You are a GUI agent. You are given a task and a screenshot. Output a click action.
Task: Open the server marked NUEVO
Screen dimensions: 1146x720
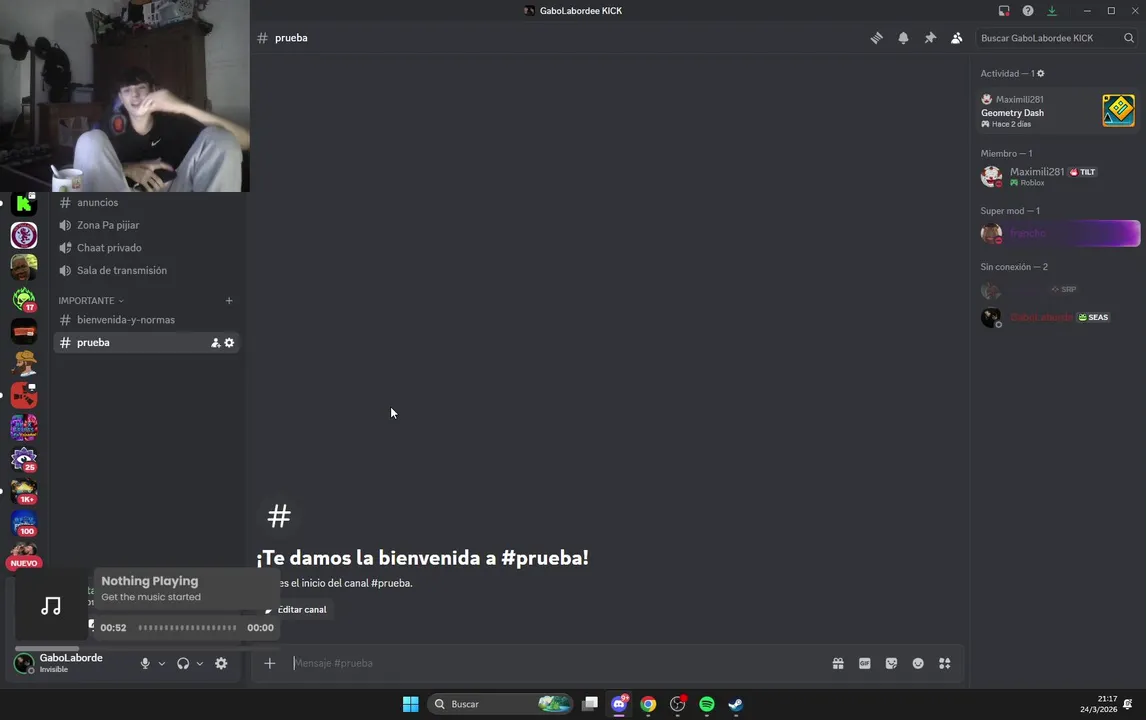24,556
